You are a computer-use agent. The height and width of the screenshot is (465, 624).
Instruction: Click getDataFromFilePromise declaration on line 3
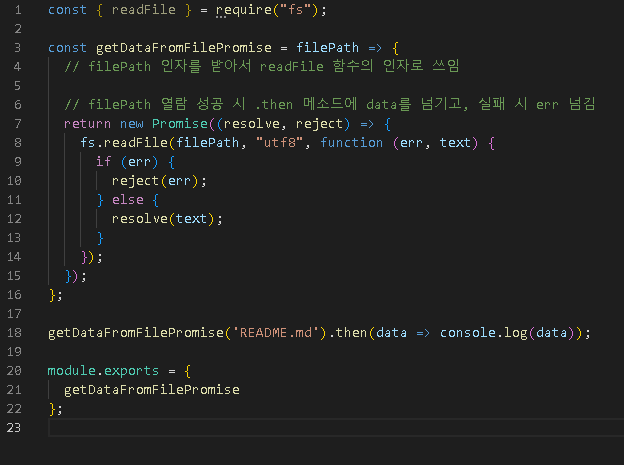point(184,48)
